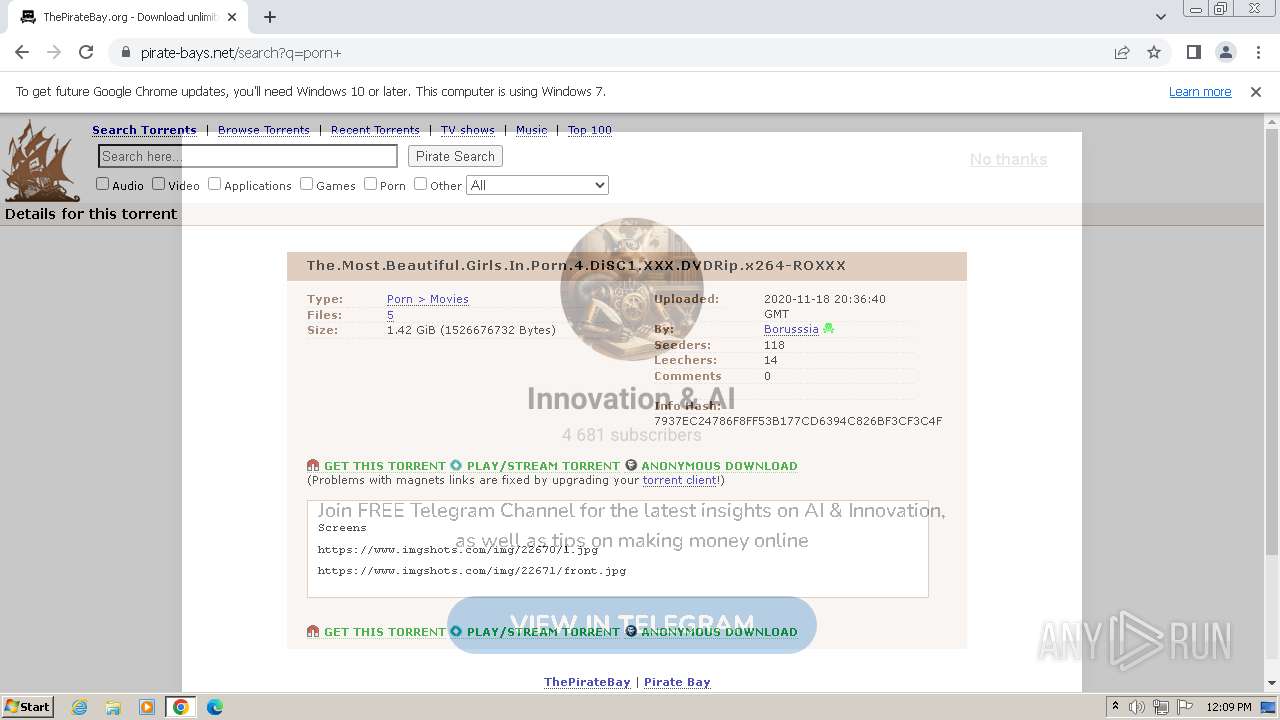Open the Pirate Bay footer link

pos(677,682)
